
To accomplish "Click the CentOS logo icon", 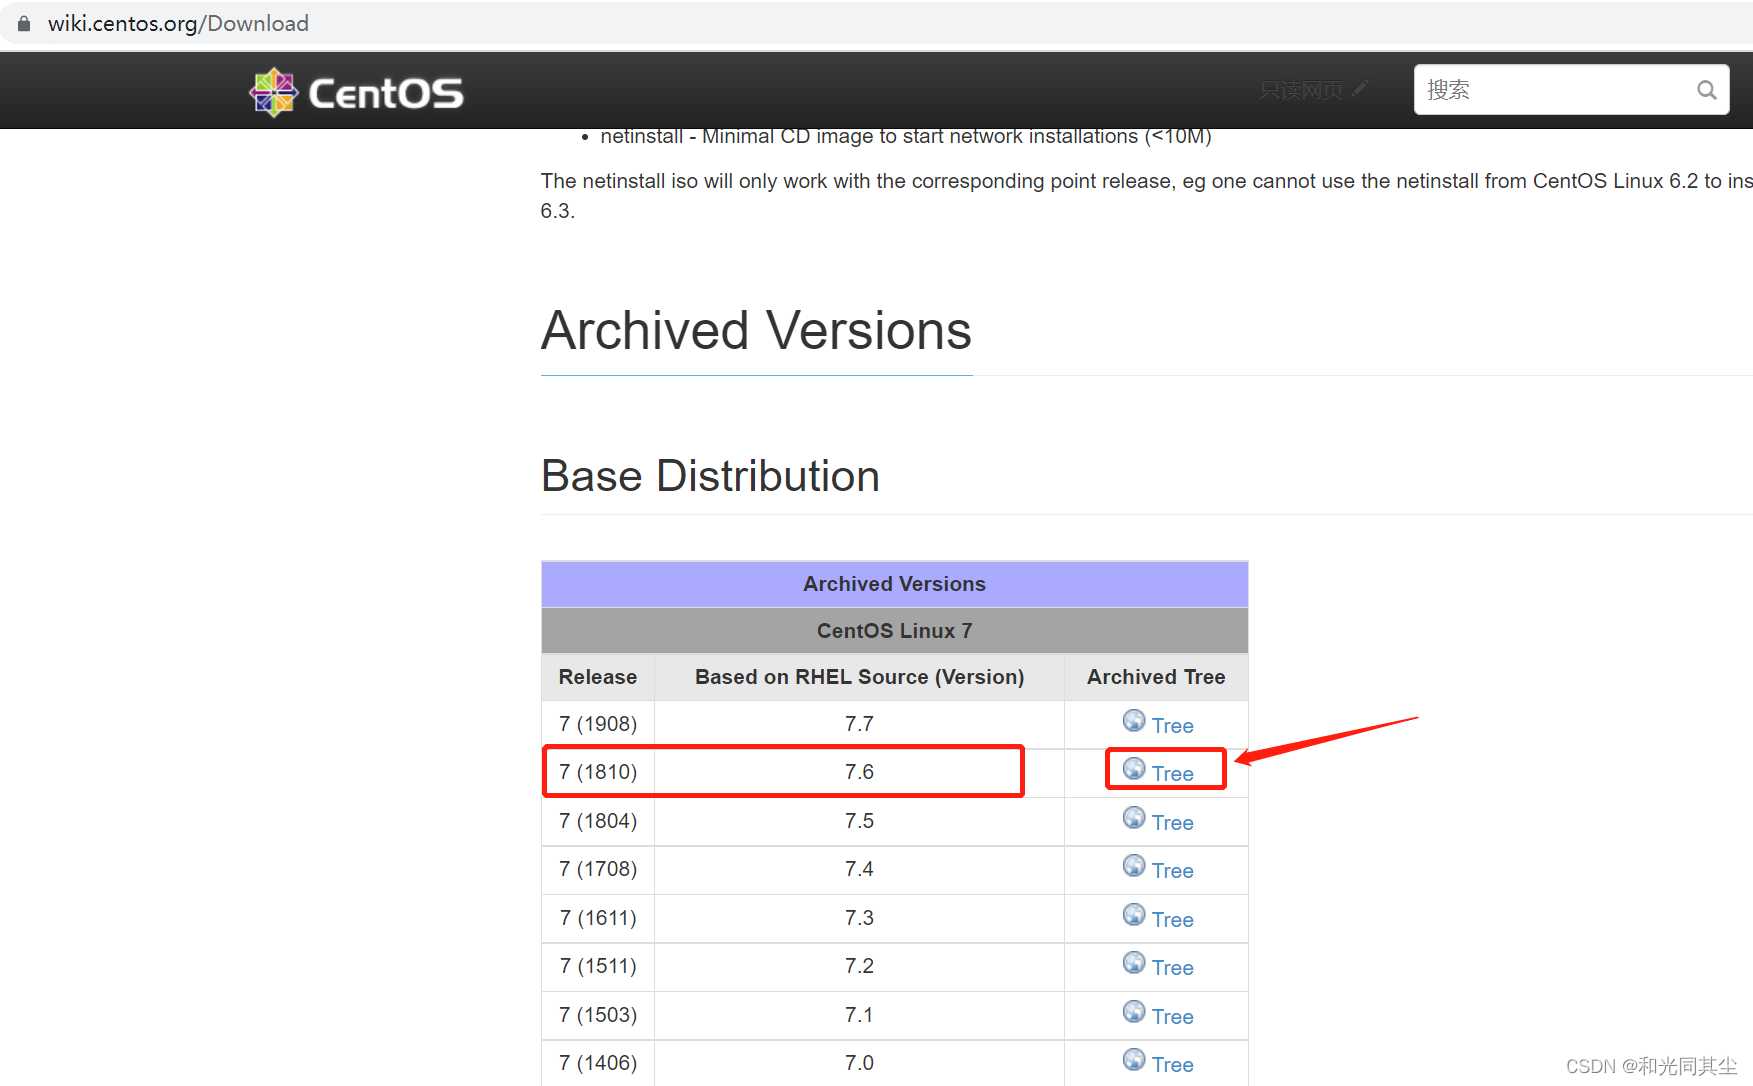I will click(273, 92).
